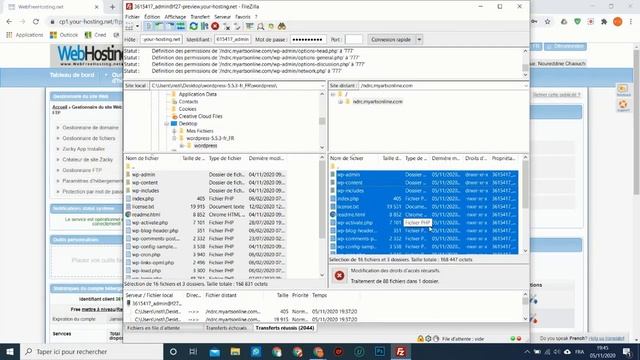640x360 pixels.
Task: Click Tableau de bord in browser navigation
Action: pos(72,75)
